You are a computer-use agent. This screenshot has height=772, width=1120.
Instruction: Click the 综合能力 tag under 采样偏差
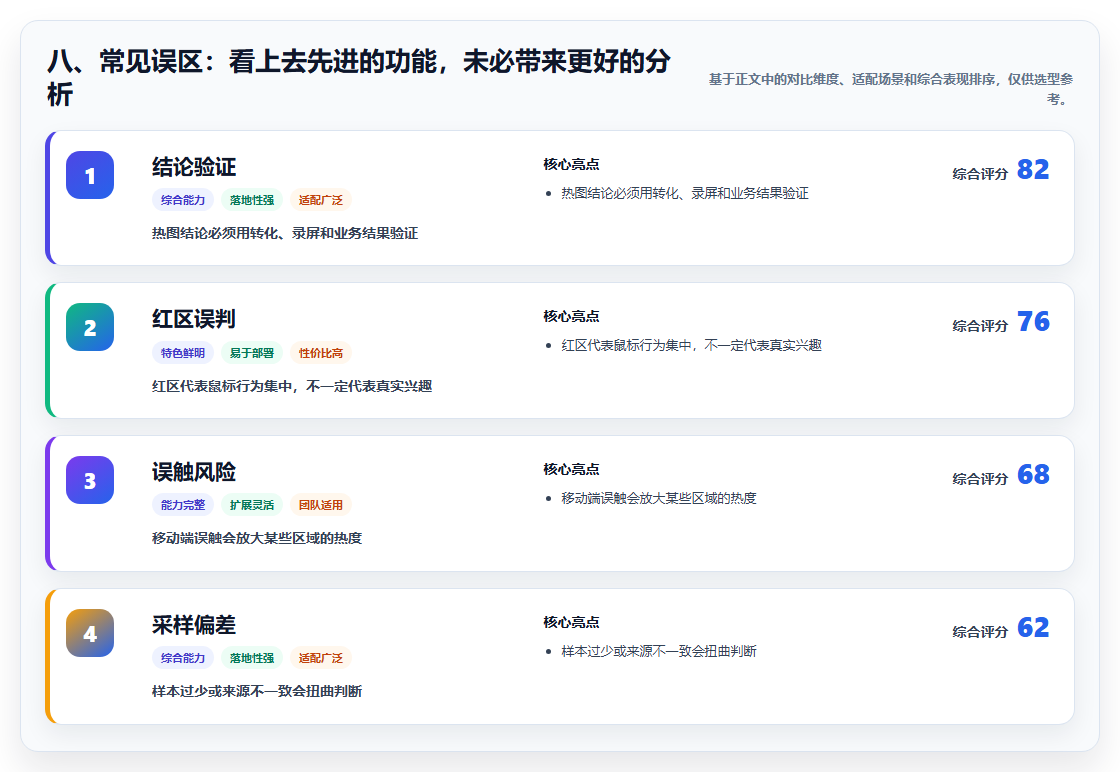coord(183,658)
